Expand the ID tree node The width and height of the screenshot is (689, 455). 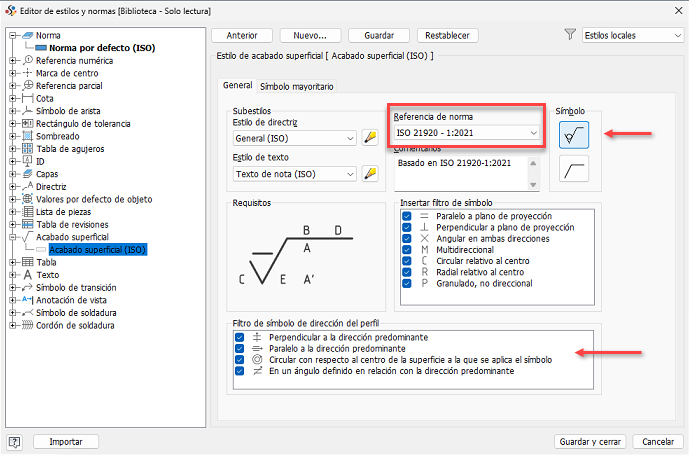click(x=13, y=161)
